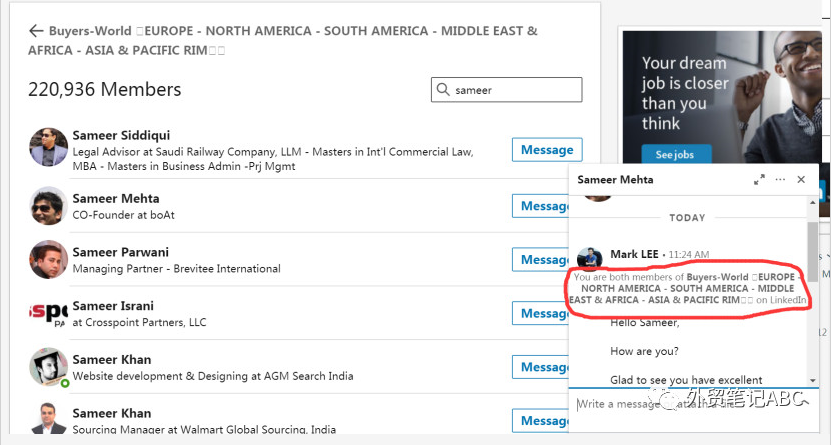The image size is (831, 445).
Task: Open the AGM Search India Sameer Khan photo
Action: 48,367
